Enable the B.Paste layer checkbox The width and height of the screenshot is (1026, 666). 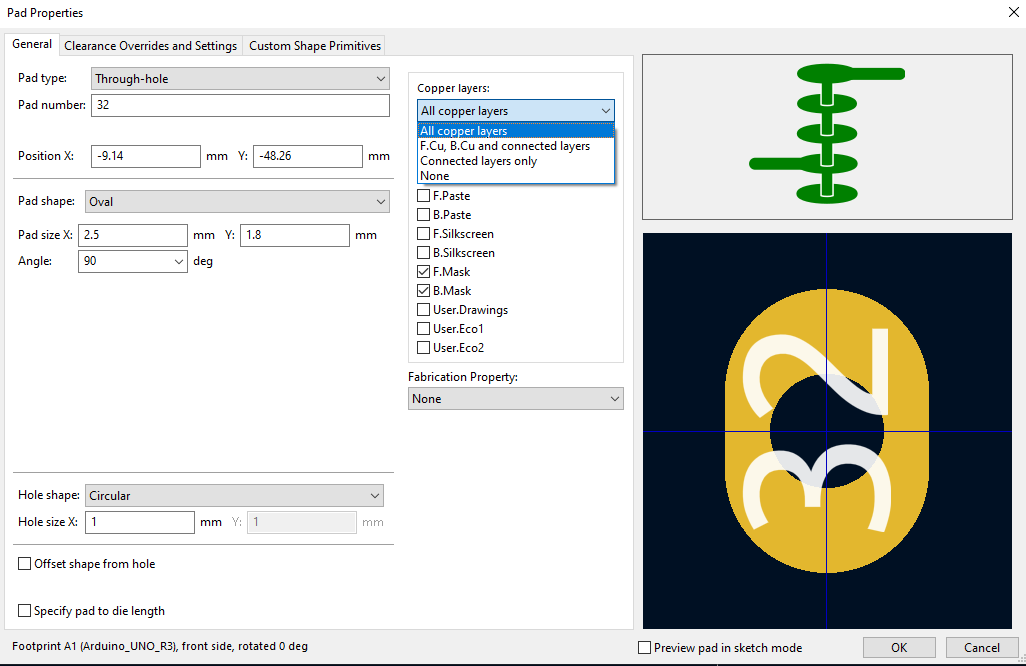tap(423, 215)
